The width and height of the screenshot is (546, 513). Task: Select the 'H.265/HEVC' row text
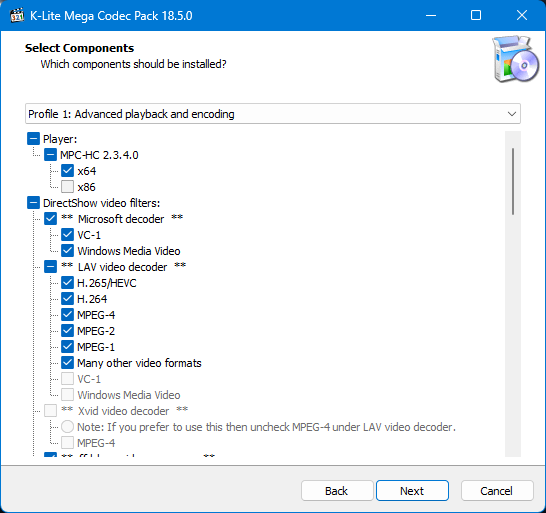(x=107, y=283)
